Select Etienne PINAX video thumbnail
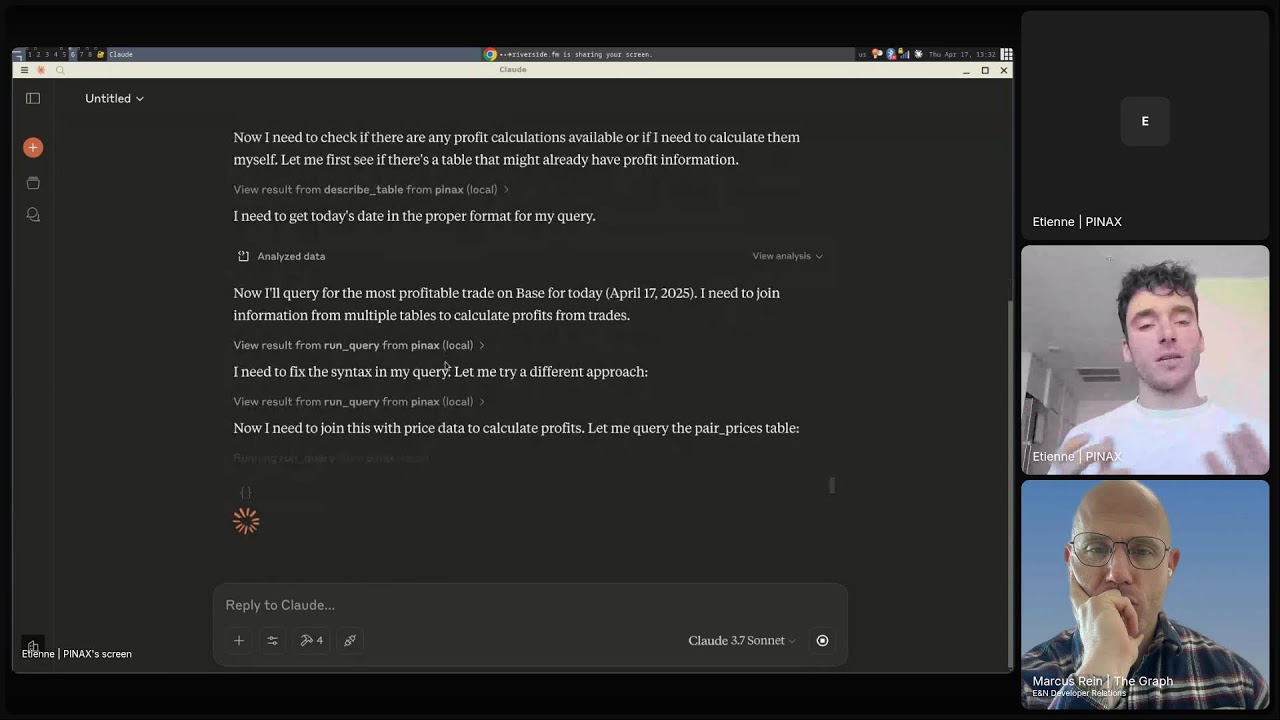Screen dimensions: 1280x720 point(1145,360)
